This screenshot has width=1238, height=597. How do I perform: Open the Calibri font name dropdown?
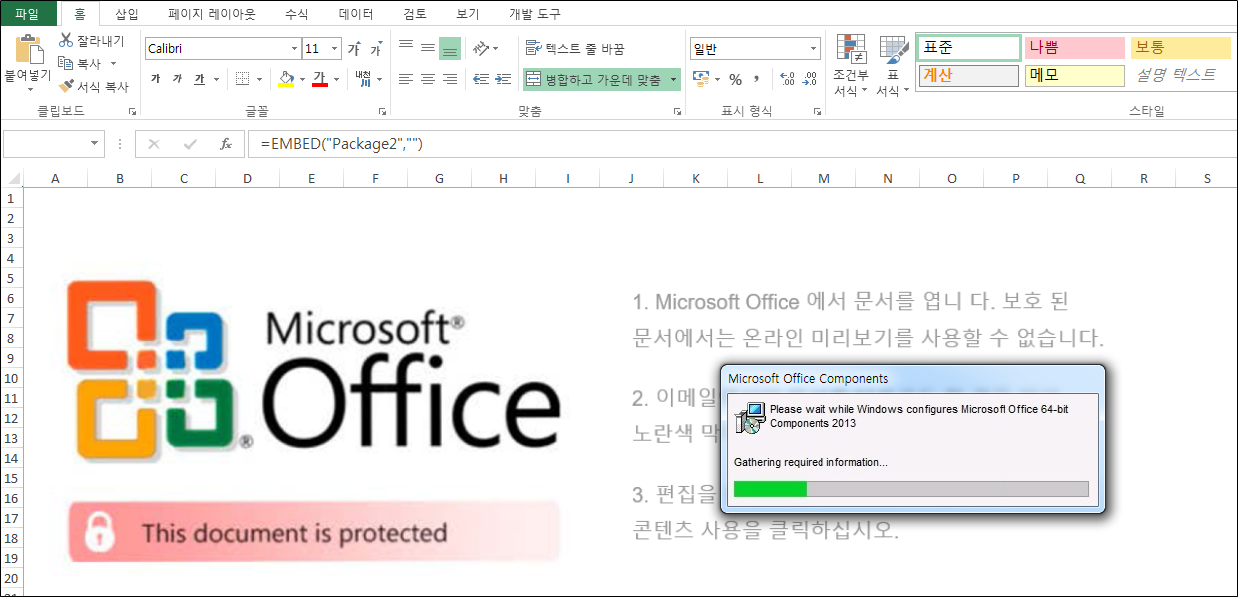click(294, 49)
